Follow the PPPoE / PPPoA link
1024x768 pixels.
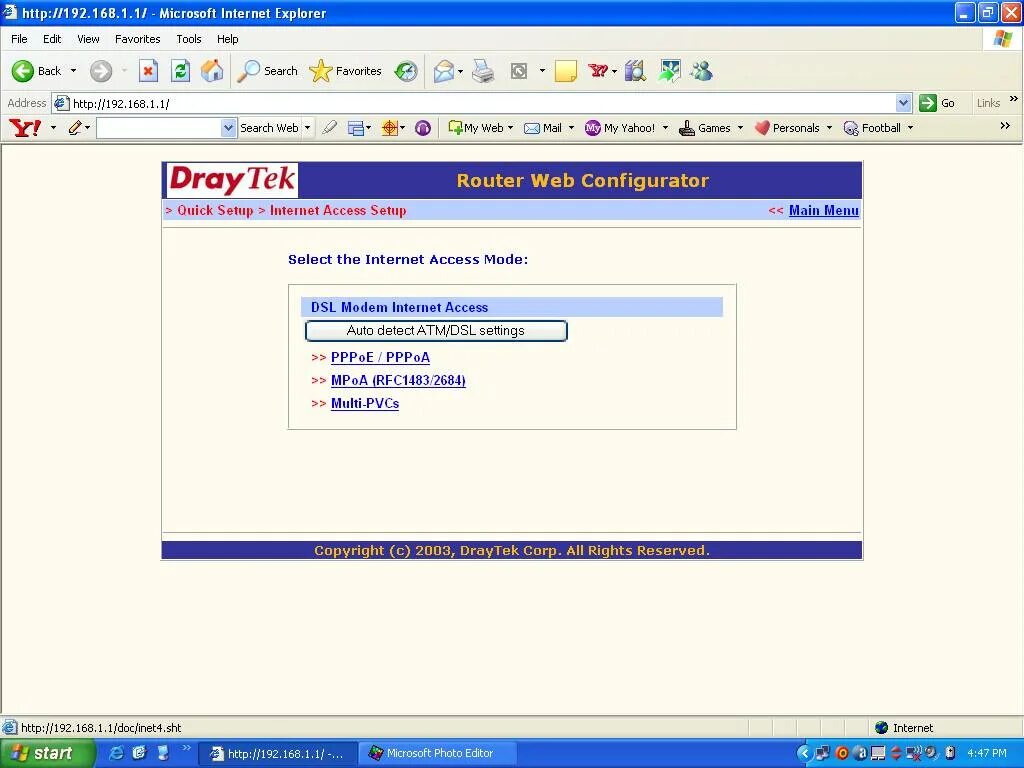click(380, 357)
